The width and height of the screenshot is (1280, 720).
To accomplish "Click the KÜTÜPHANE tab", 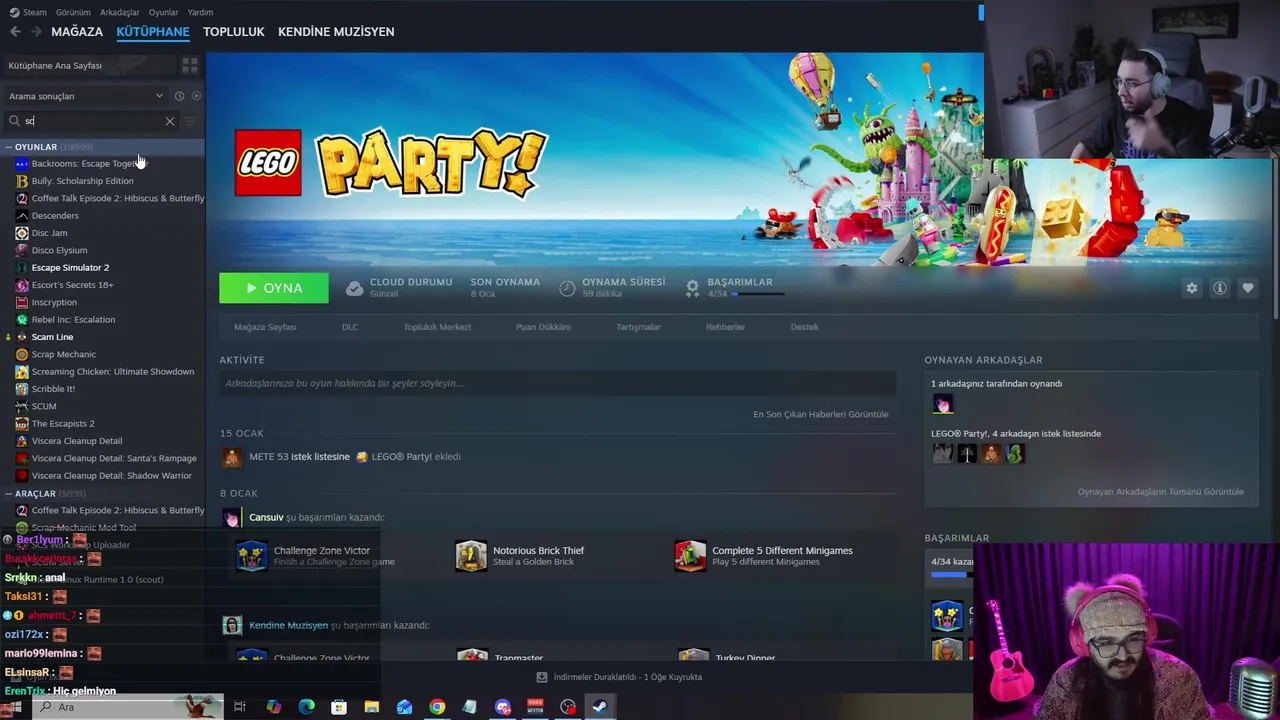I will point(152,32).
